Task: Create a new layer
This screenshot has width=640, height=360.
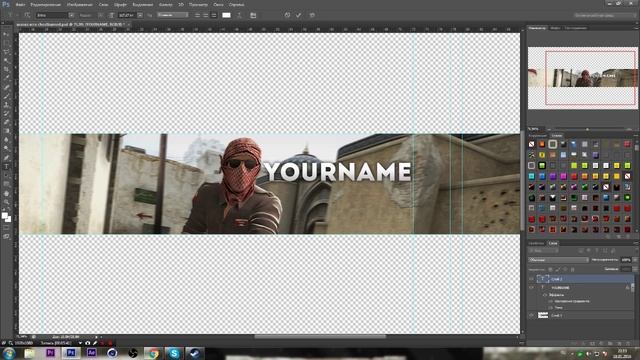Action: (x=619, y=344)
